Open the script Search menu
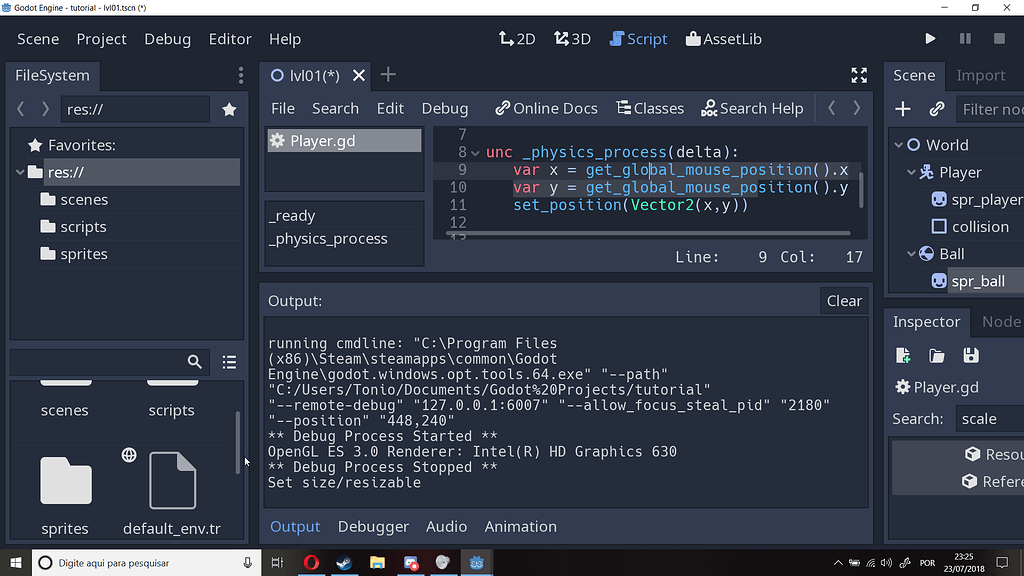This screenshot has width=1024, height=576. (335, 108)
